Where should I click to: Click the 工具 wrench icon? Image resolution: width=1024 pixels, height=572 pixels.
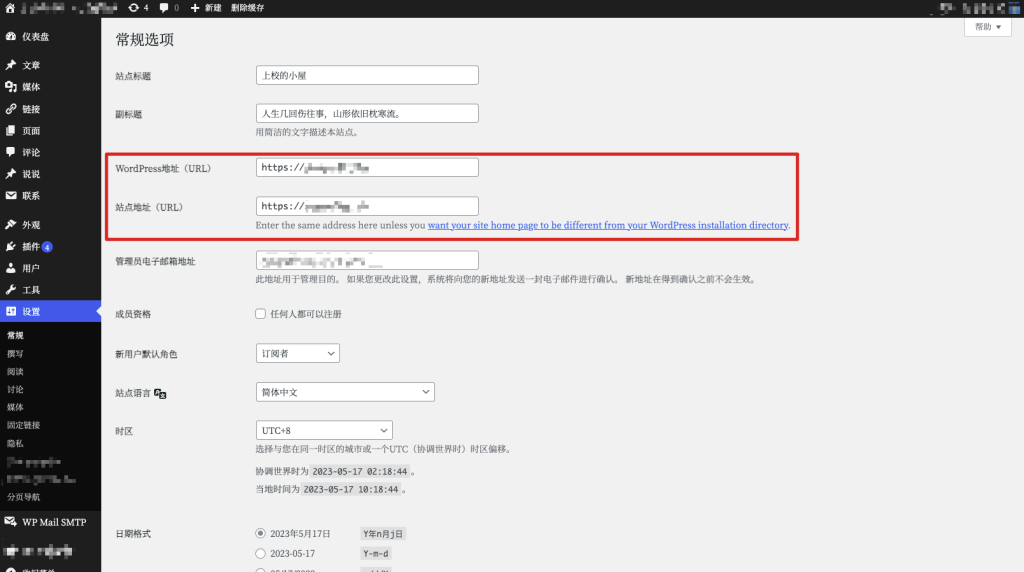[10, 290]
